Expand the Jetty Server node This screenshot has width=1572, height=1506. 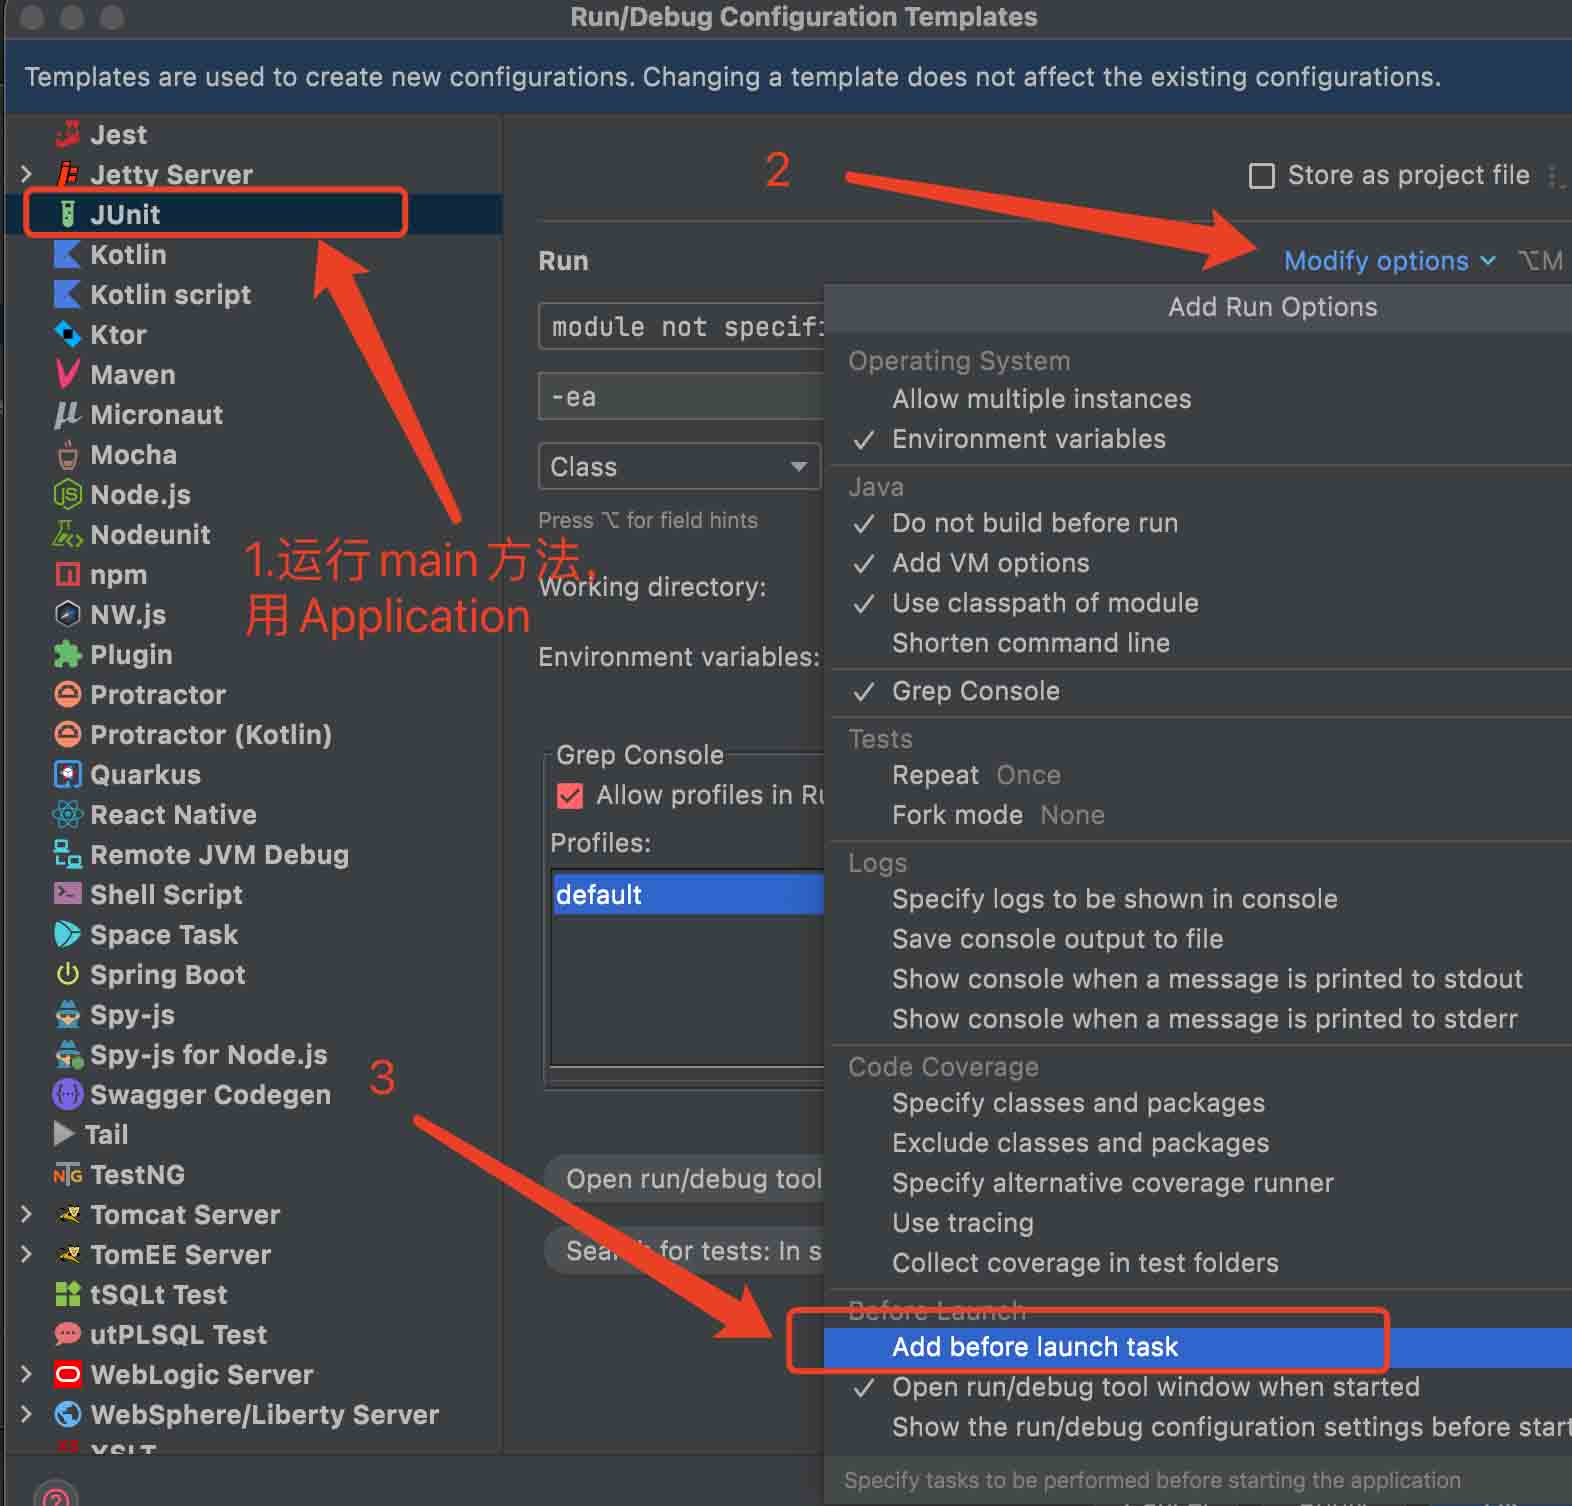point(26,174)
